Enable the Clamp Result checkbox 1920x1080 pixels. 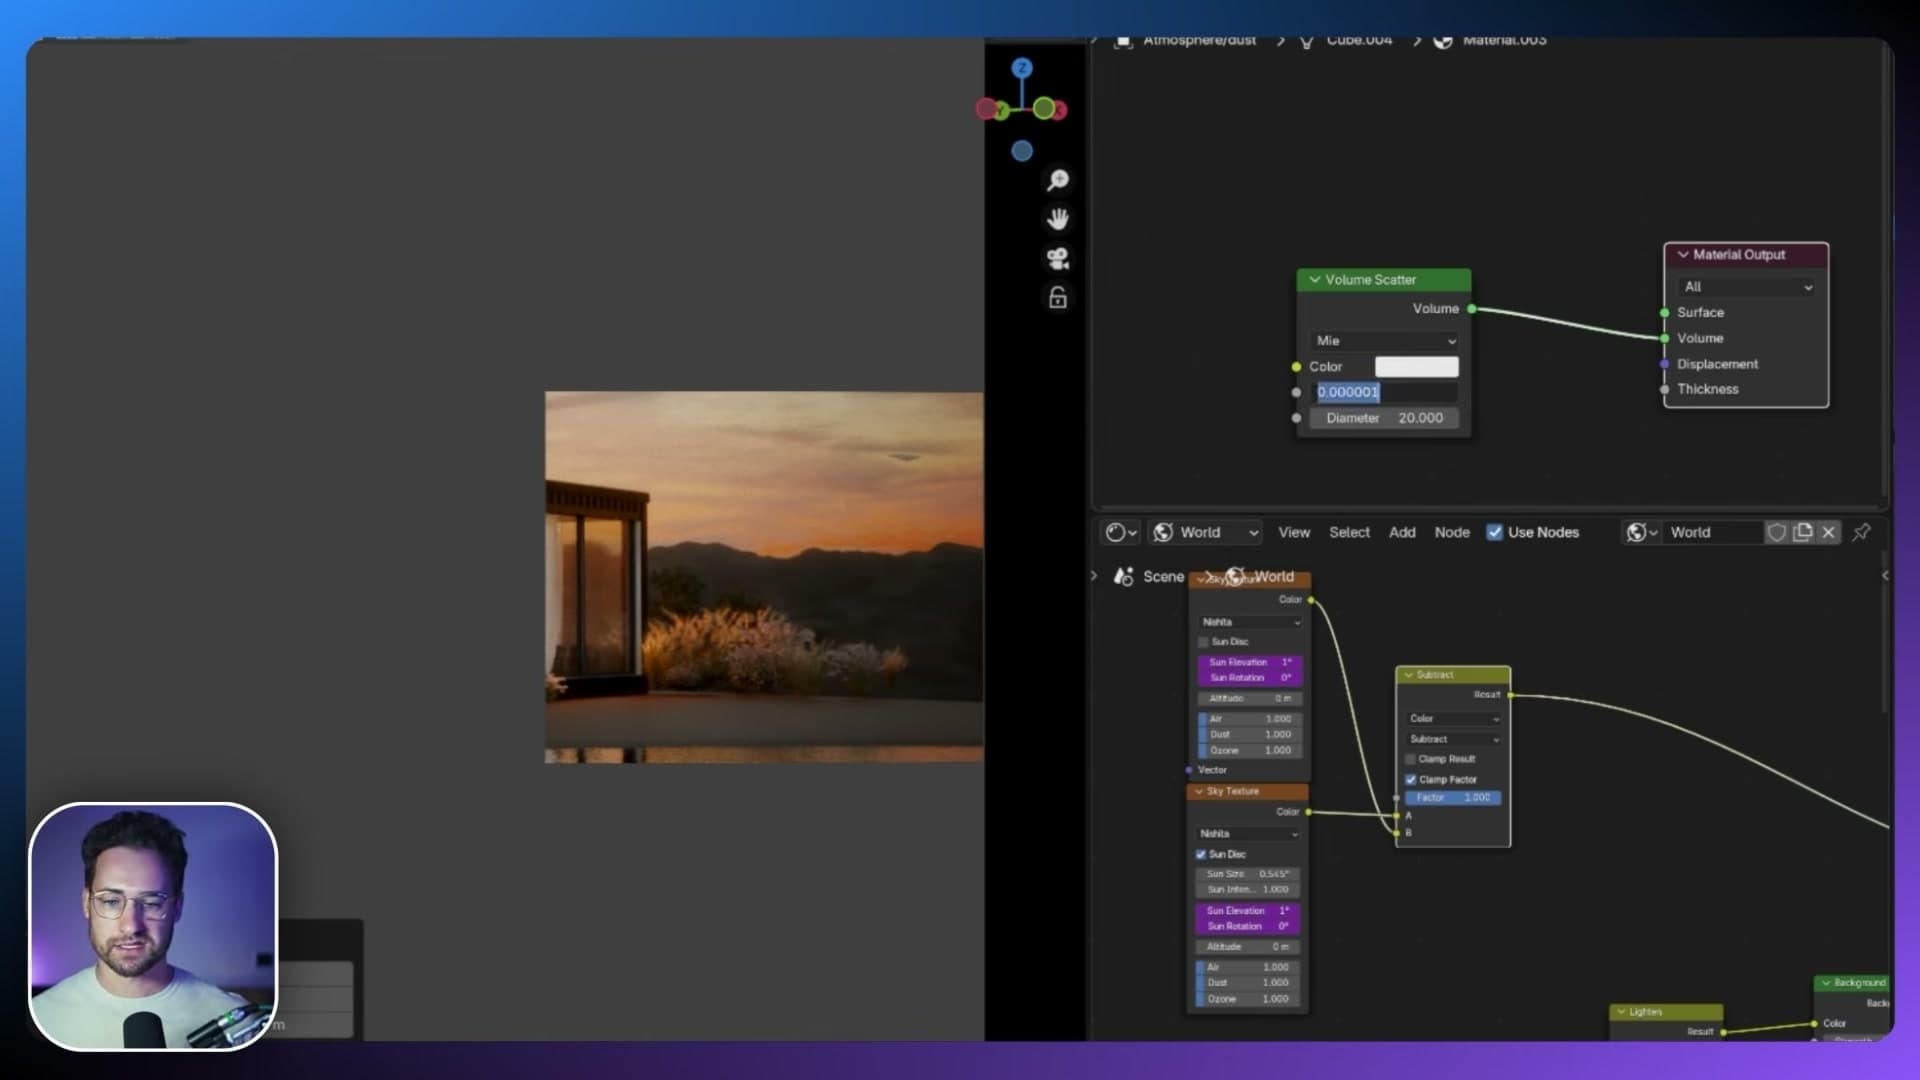pos(1410,759)
